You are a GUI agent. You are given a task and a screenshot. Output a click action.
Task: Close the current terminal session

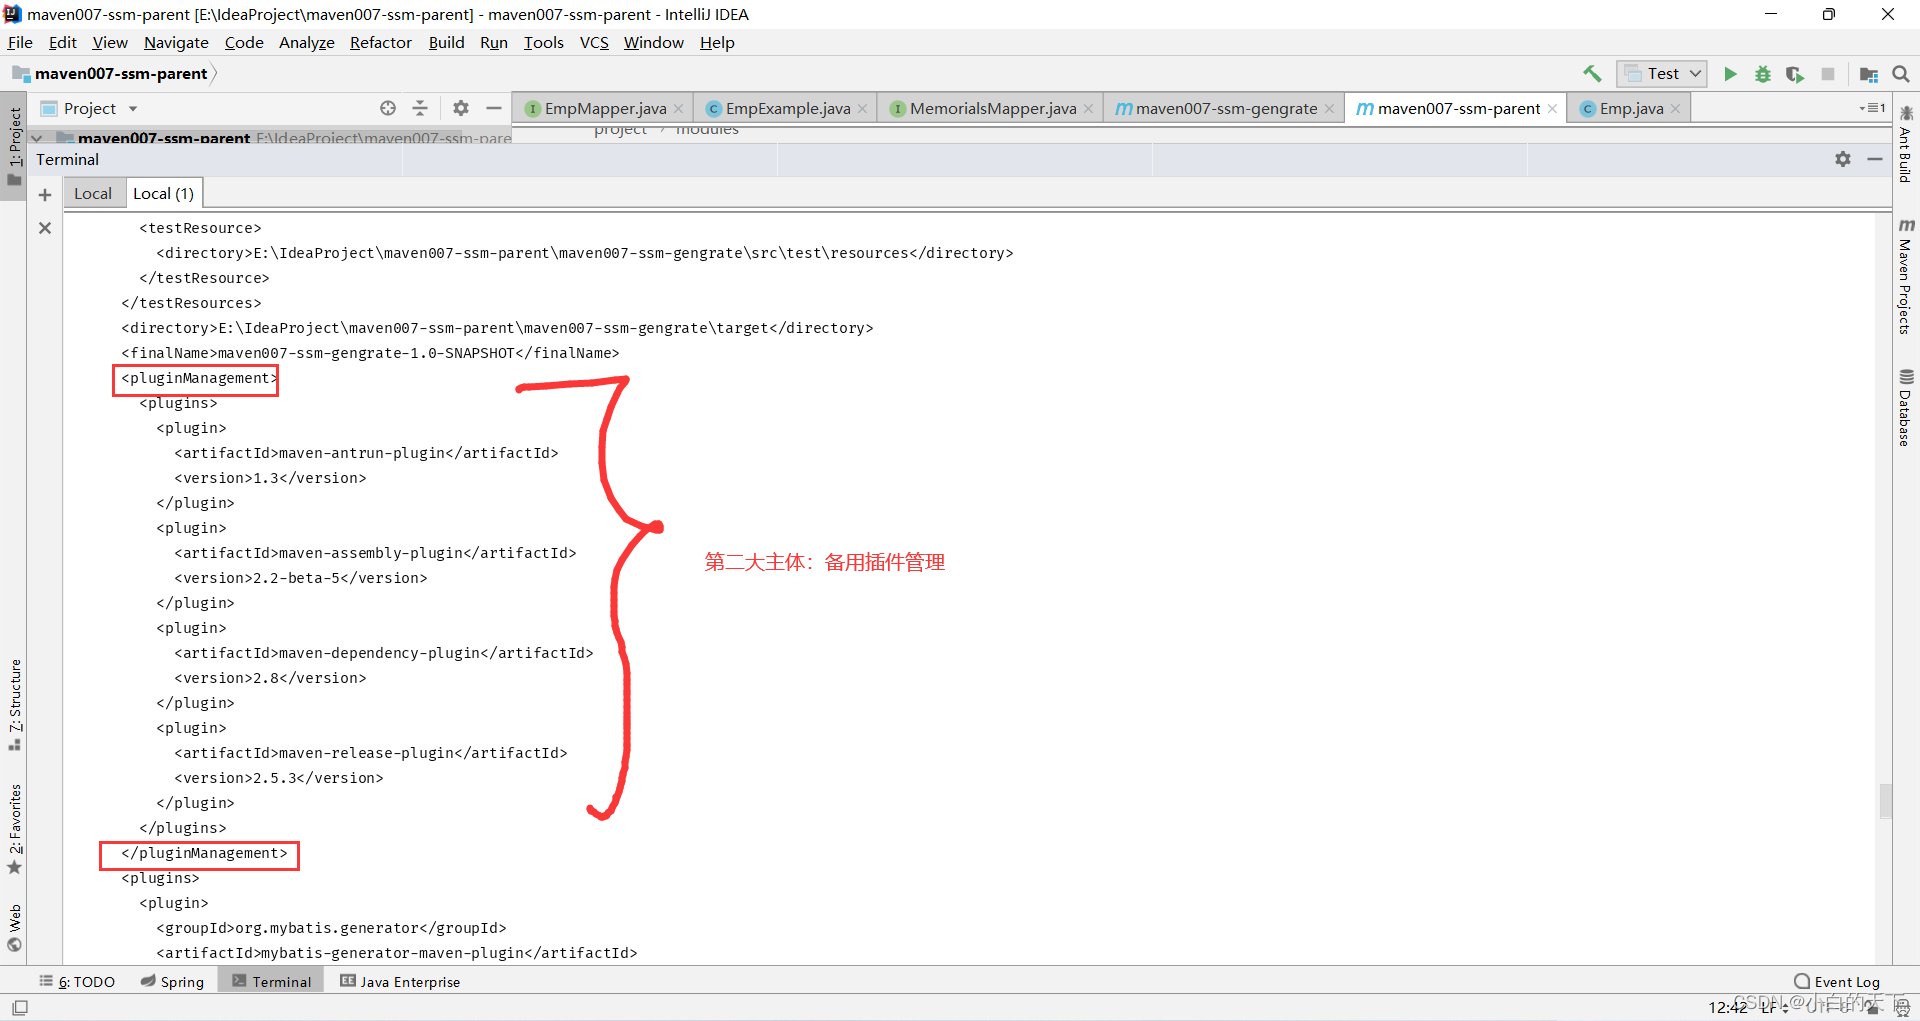(45, 228)
